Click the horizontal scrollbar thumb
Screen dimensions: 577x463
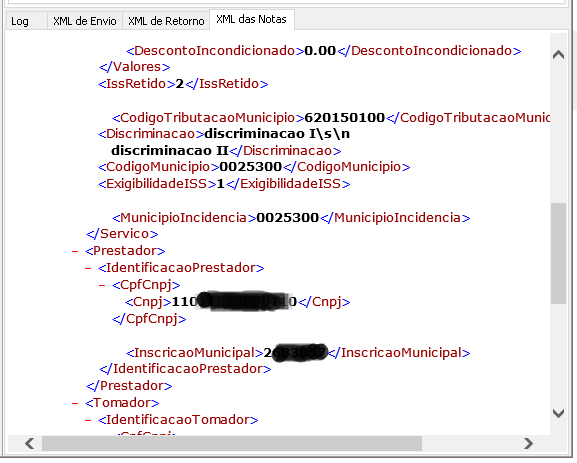[x=232, y=443]
